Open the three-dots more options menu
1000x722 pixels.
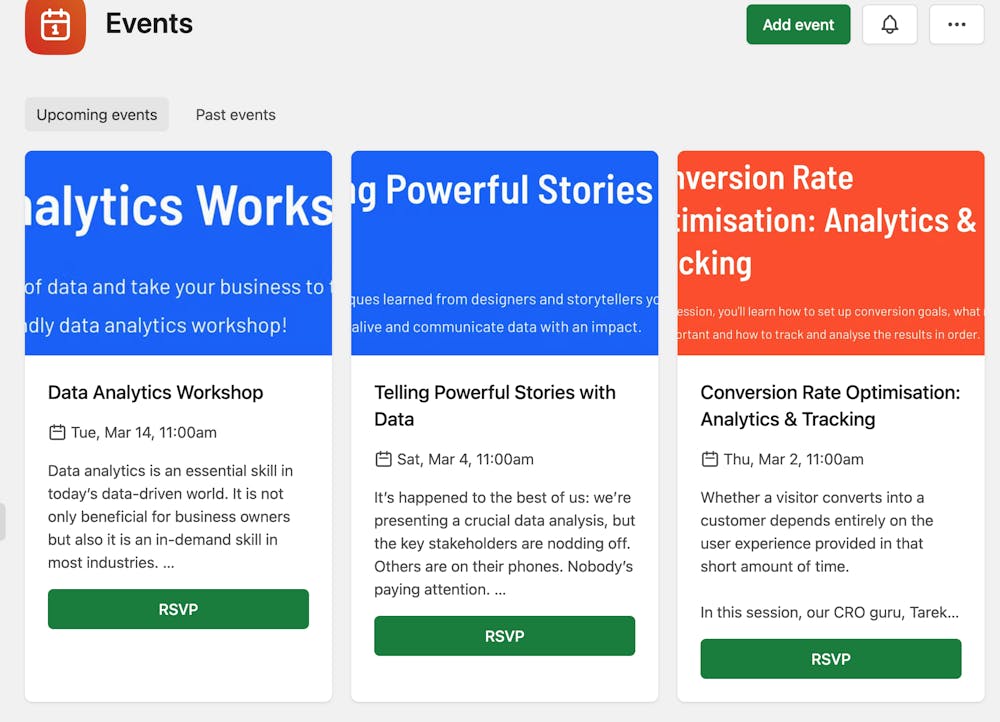pos(956,25)
